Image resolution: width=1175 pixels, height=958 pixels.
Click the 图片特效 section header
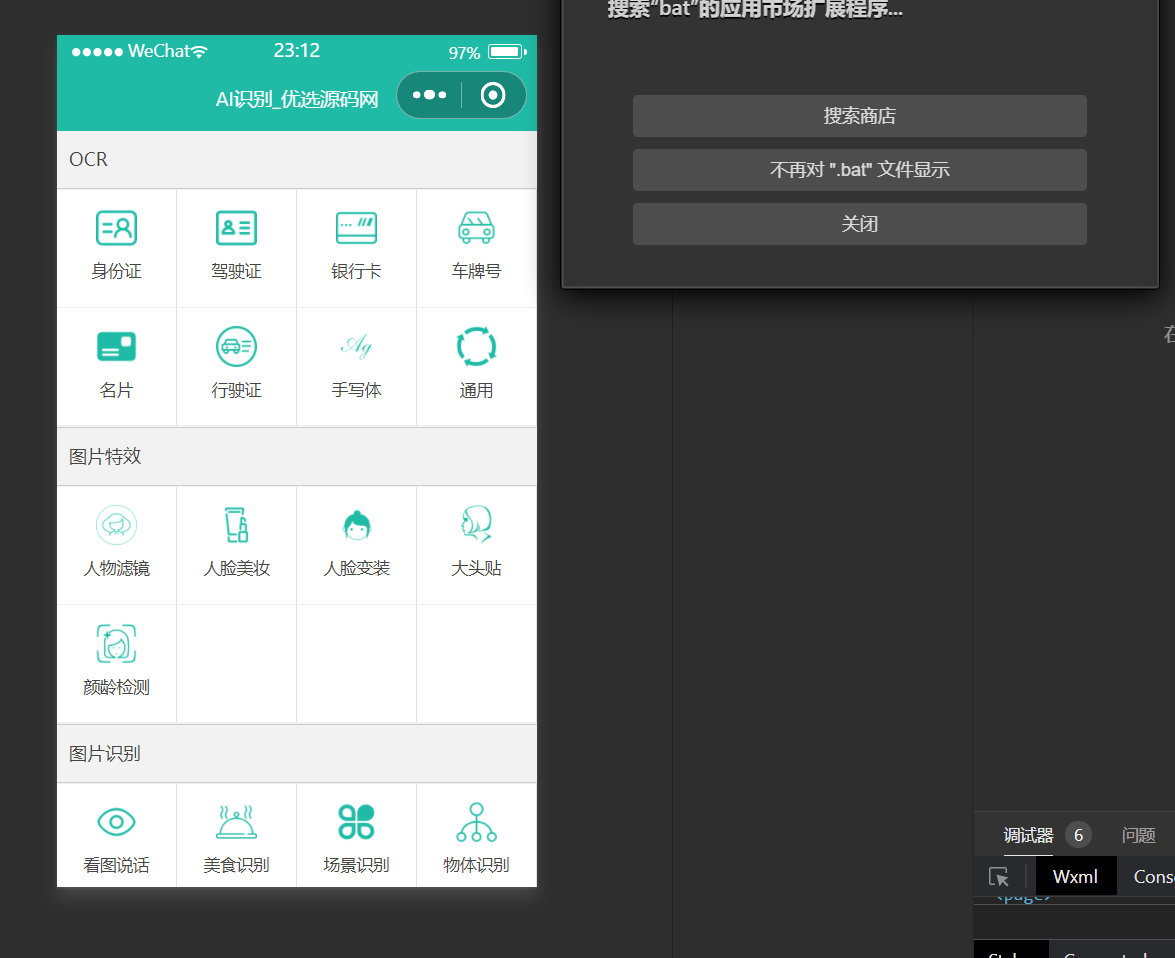(297, 457)
